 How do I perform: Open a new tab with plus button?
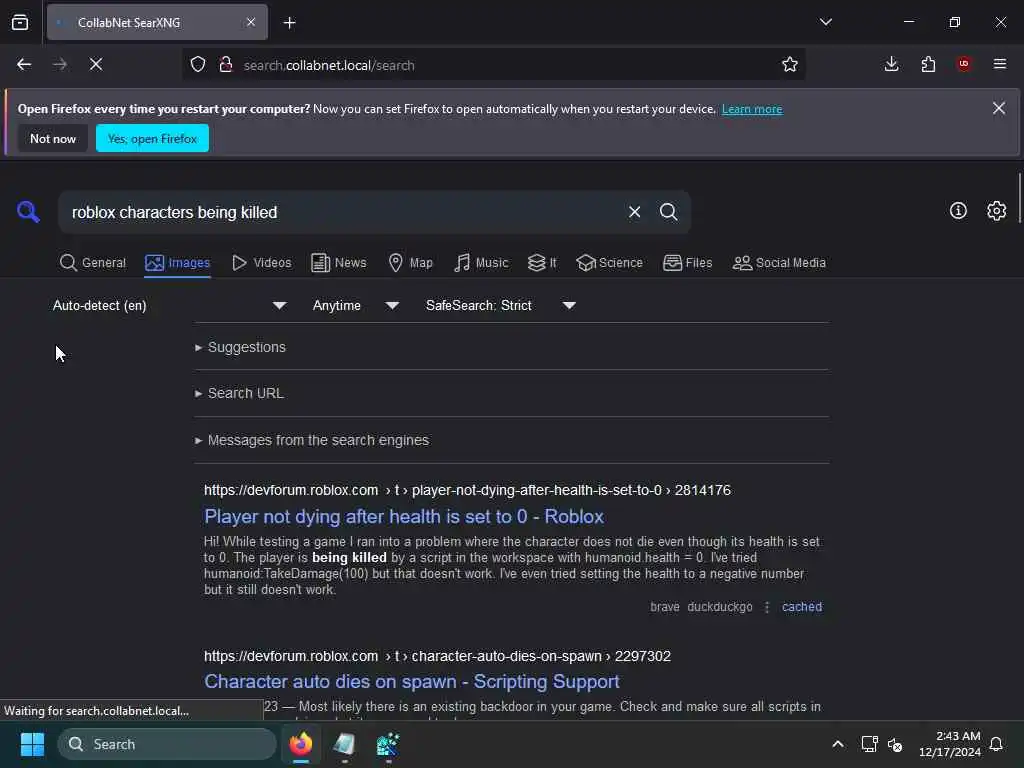(x=289, y=23)
